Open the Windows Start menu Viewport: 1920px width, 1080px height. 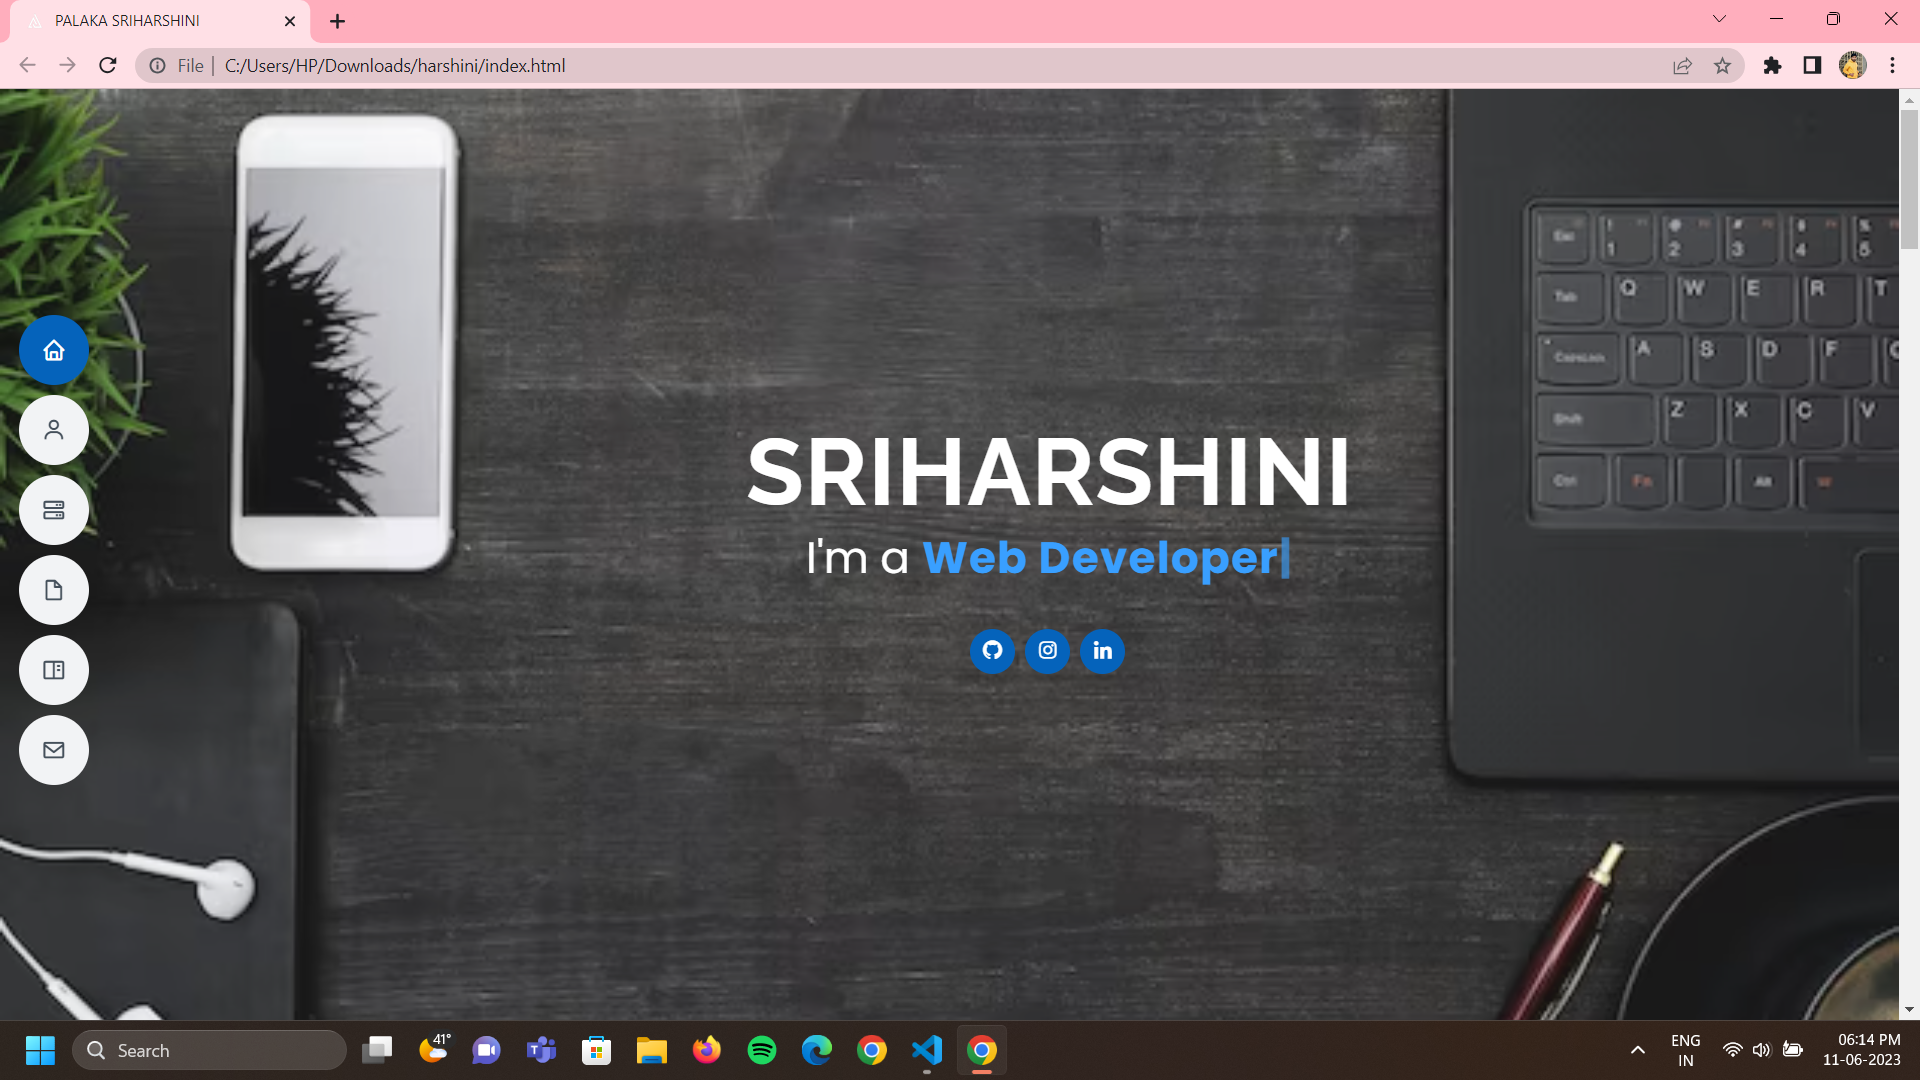point(40,1050)
